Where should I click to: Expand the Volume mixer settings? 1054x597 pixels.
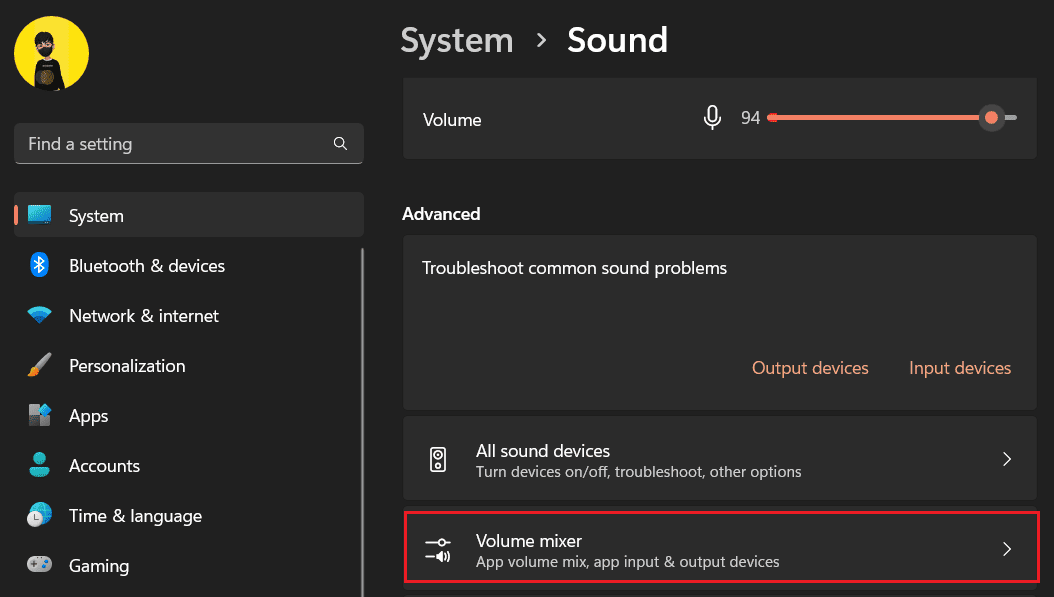click(720, 548)
